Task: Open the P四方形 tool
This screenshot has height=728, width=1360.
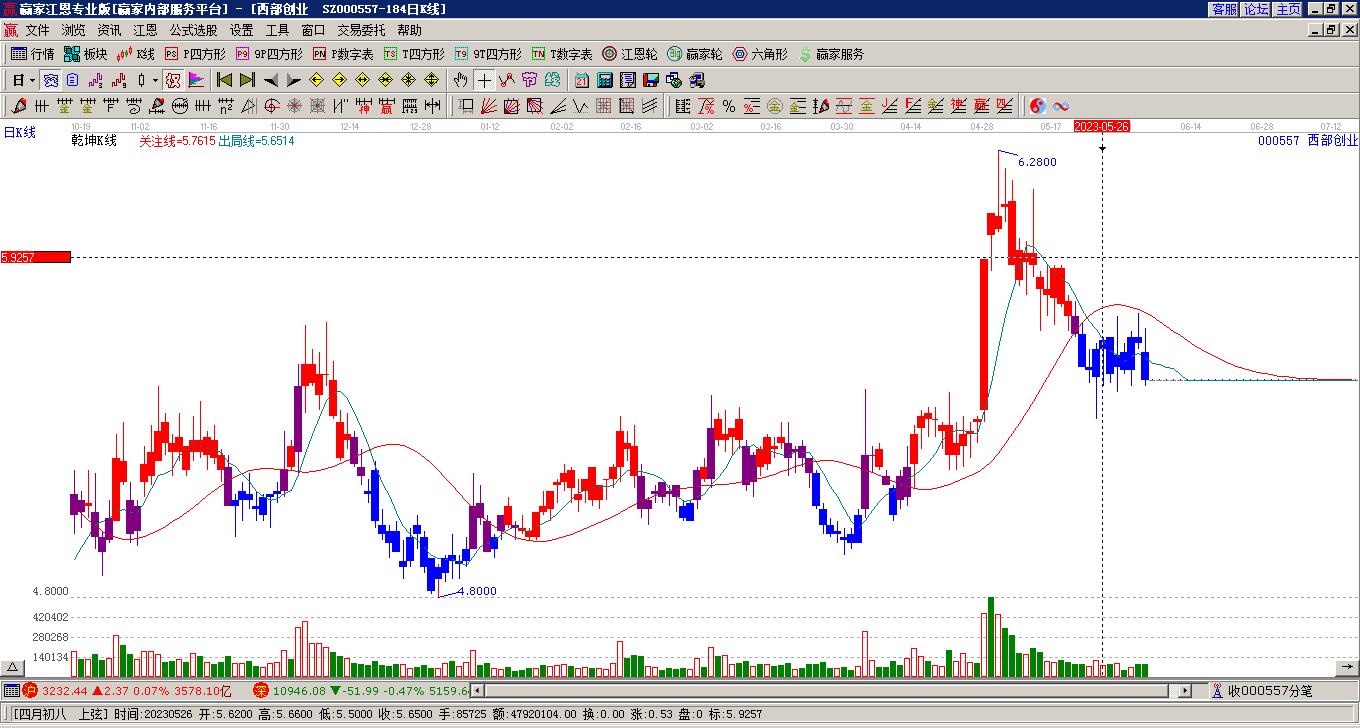Action: [x=195, y=54]
